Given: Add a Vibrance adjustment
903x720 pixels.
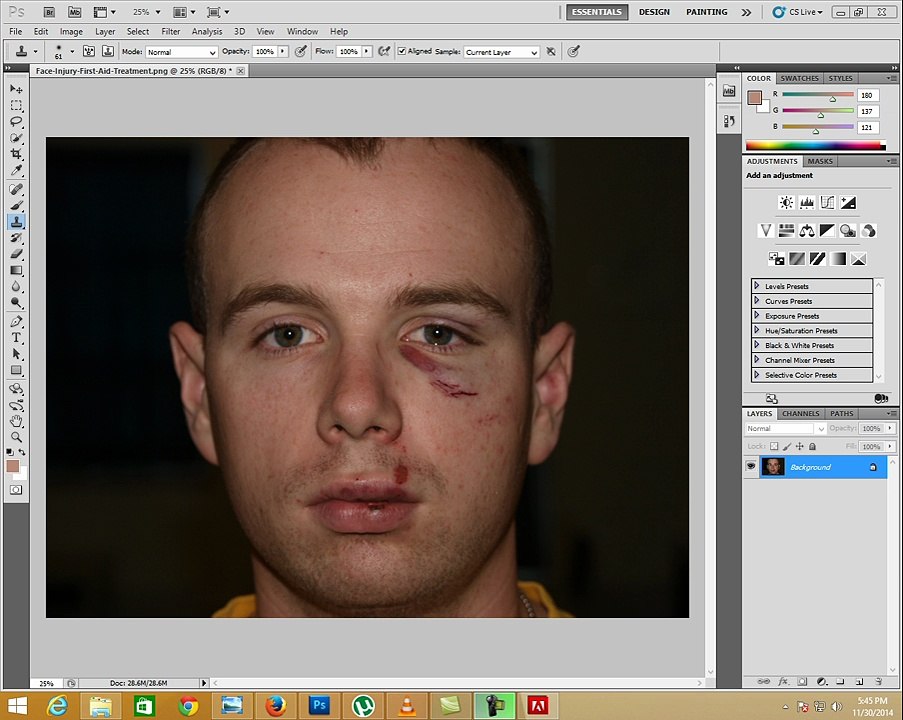Looking at the screenshot, I should (765, 230).
